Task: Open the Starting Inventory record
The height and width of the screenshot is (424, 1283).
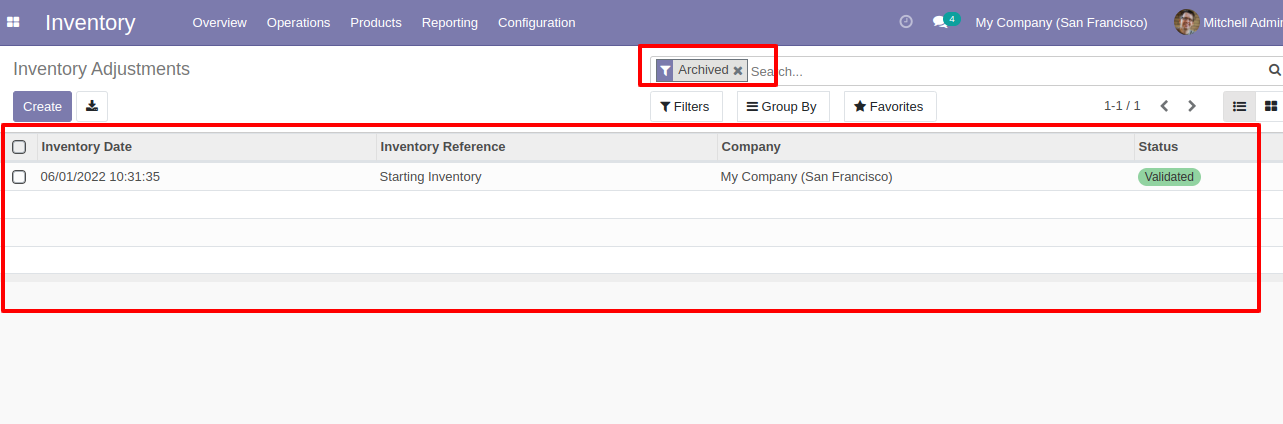Action: pos(430,177)
